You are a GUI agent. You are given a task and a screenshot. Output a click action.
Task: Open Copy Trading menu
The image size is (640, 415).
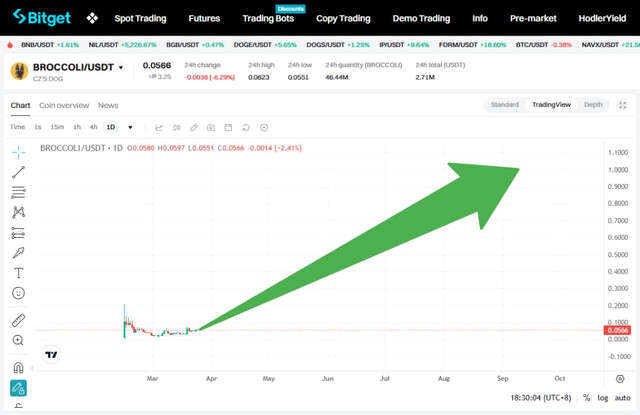[x=343, y=18]
